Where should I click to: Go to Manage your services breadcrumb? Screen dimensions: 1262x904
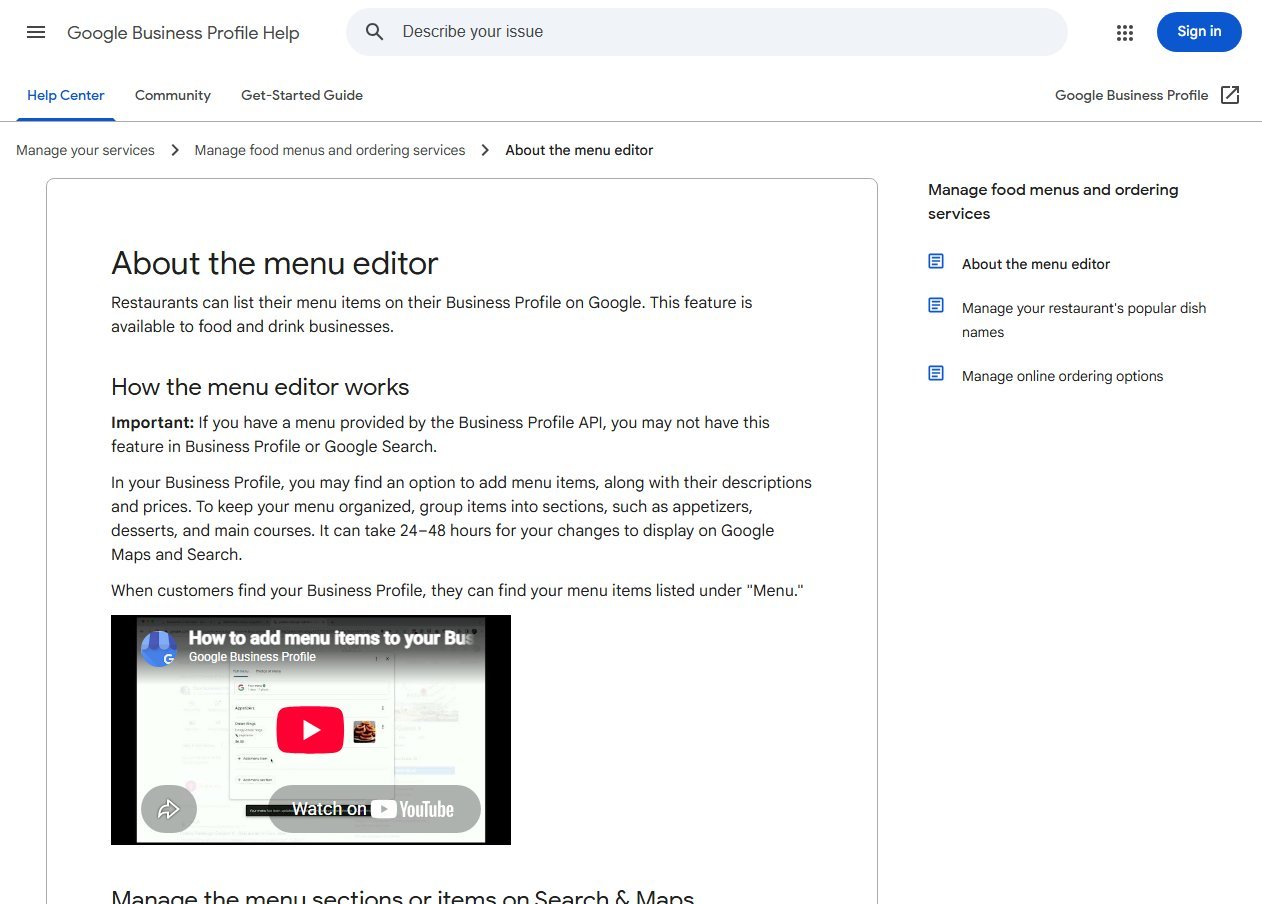pos(85,150)
